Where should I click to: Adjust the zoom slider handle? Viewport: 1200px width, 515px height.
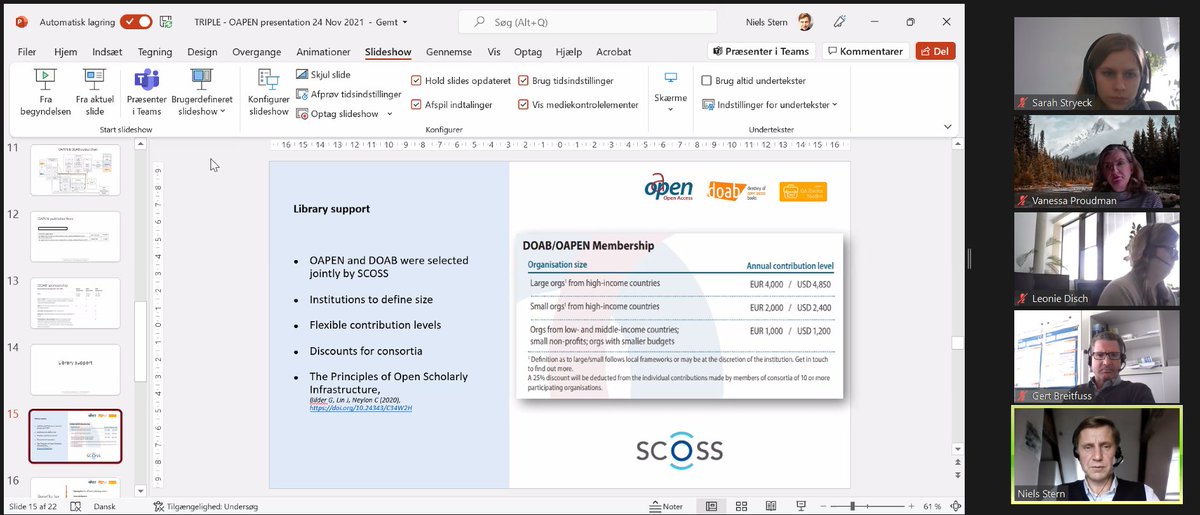(855, 506)
